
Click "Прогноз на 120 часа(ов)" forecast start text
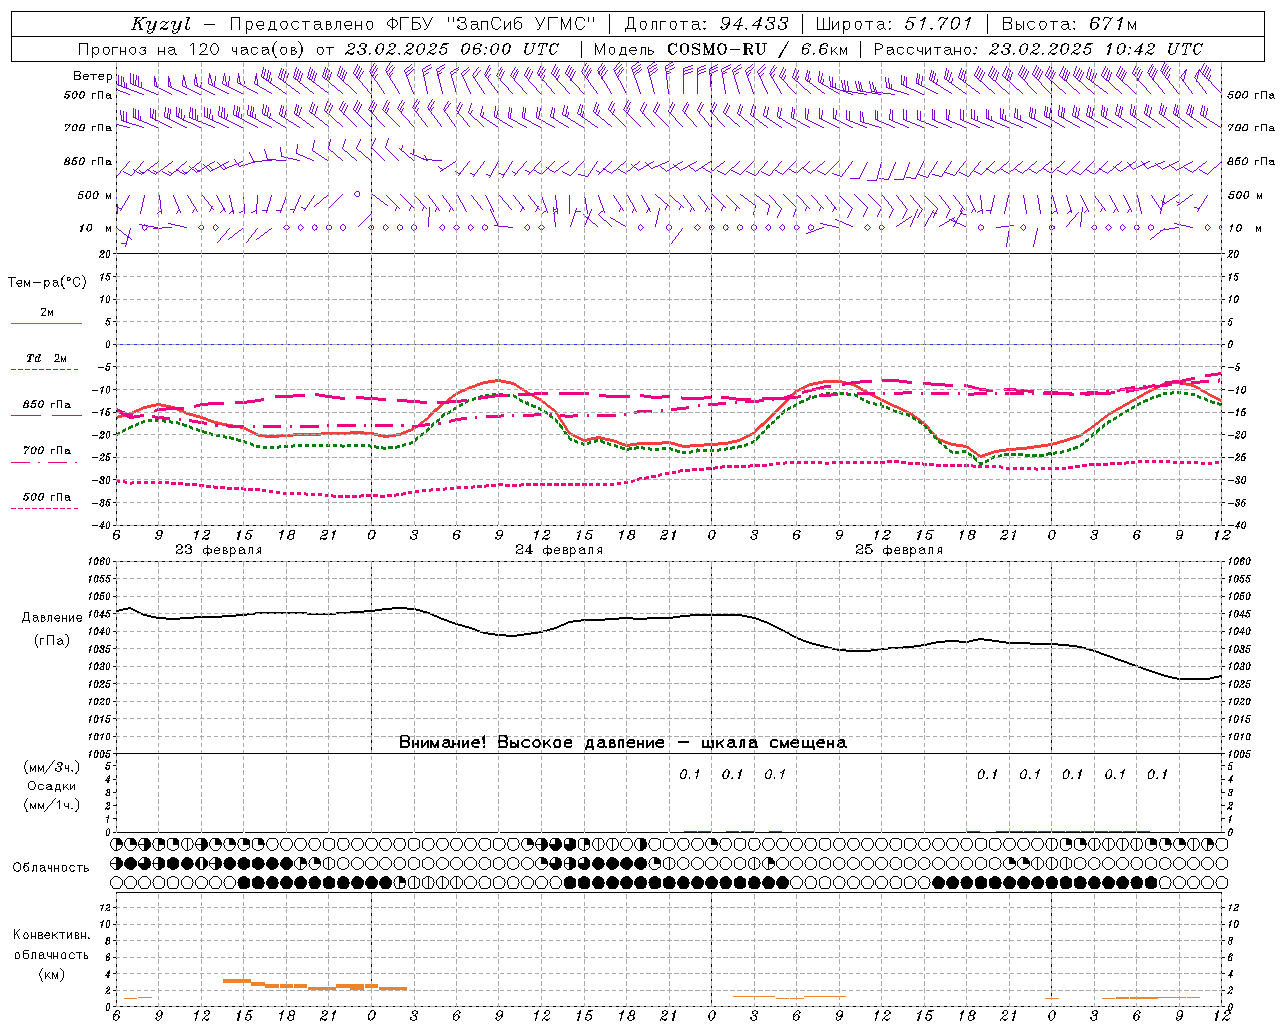pos(192,49)
